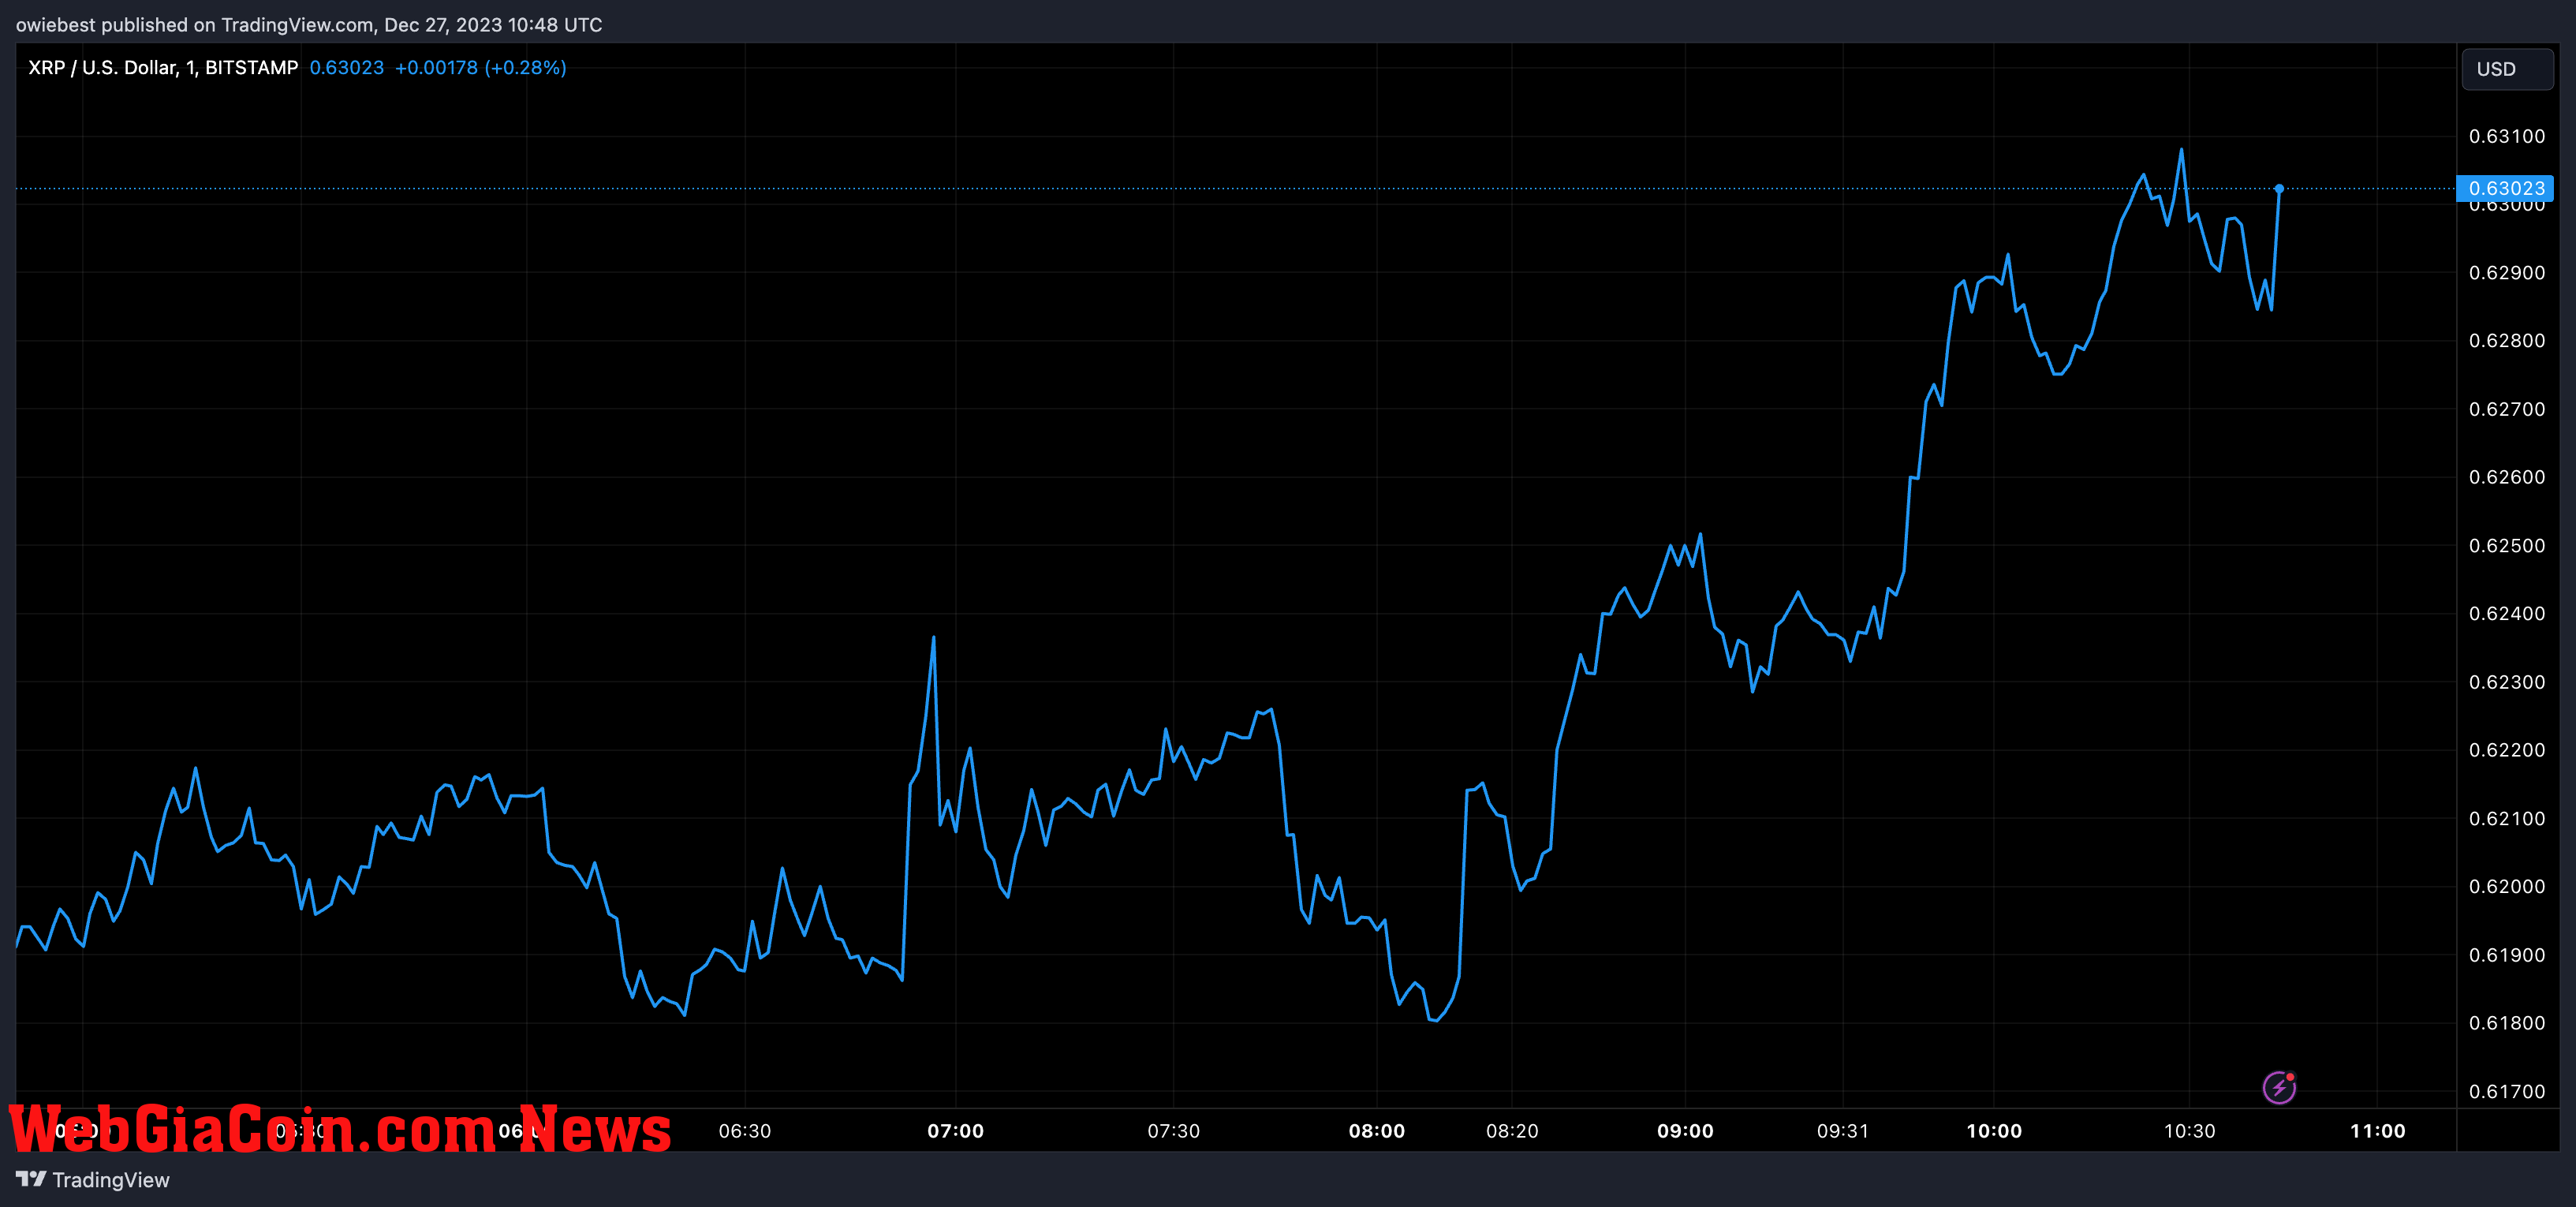Click the 0.61700 price axis label

point(2507,1092)
